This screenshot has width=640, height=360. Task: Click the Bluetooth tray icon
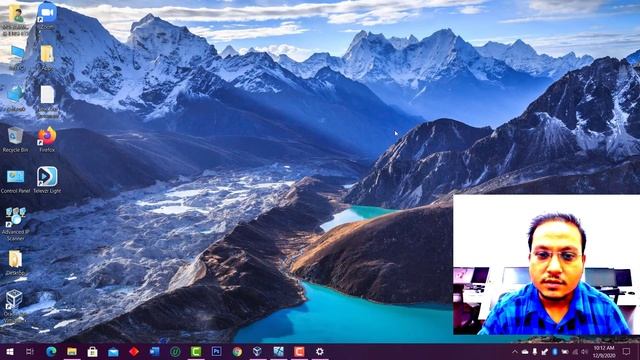(555, 351)
